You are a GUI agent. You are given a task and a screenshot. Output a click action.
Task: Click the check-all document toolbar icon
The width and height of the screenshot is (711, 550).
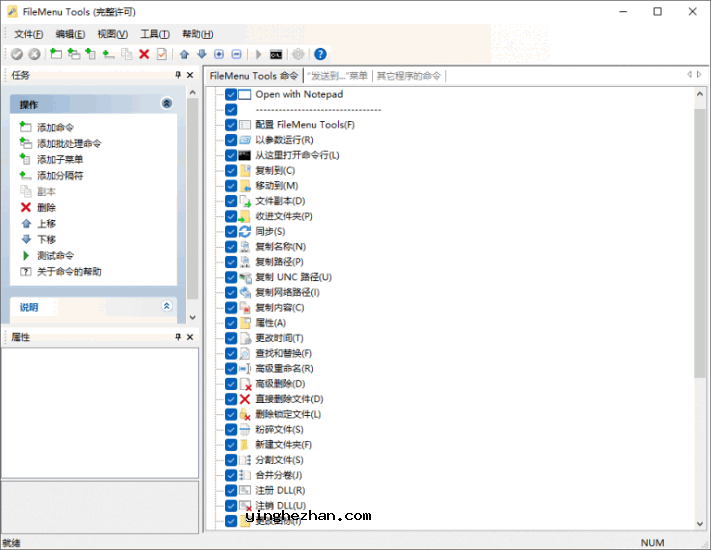pyautogui.click(x=161, y=54)
